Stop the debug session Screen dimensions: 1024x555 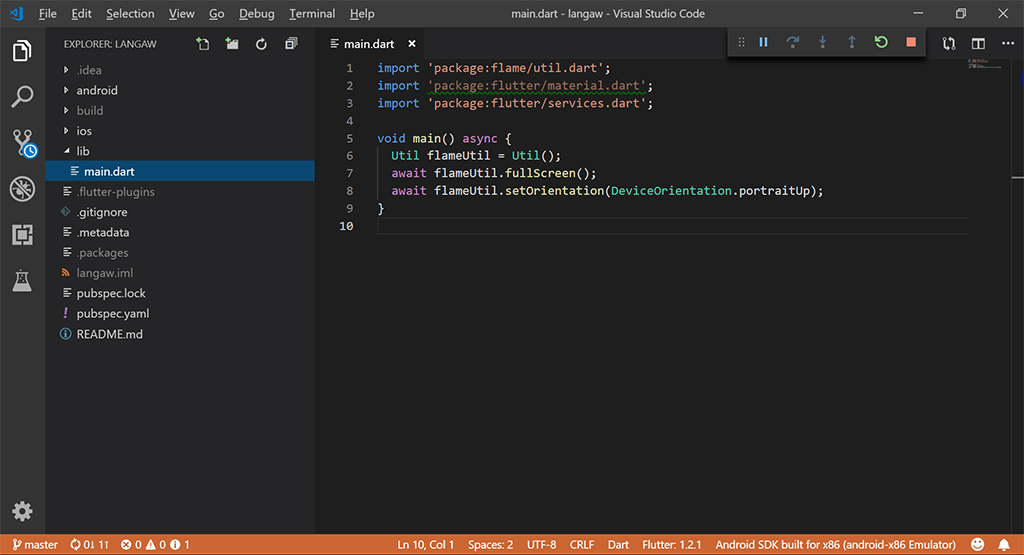click(x=910, y=42)
